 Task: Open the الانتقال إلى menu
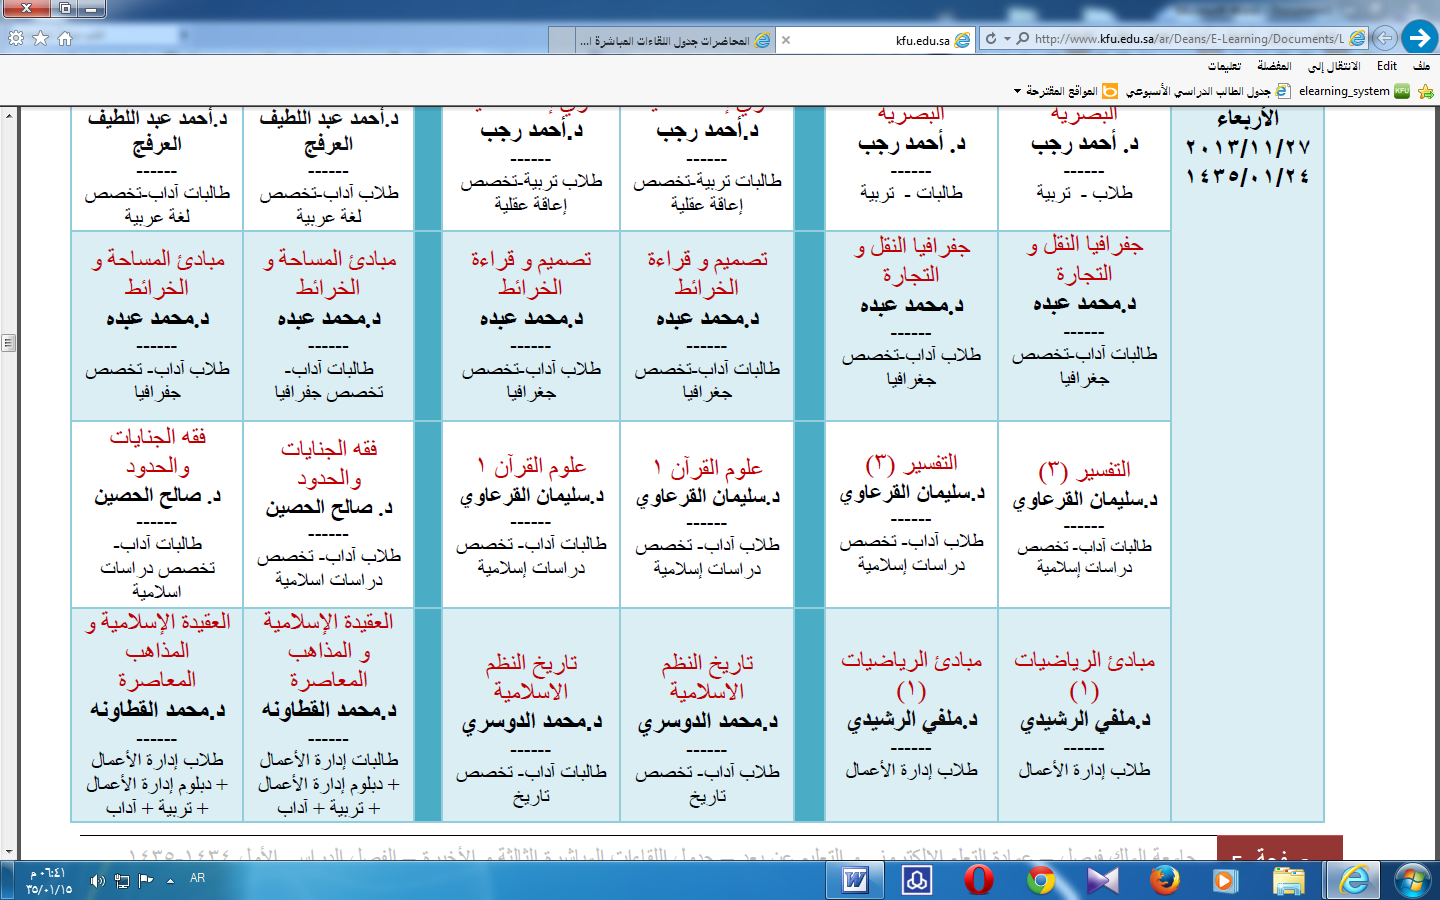[1334, 66]
